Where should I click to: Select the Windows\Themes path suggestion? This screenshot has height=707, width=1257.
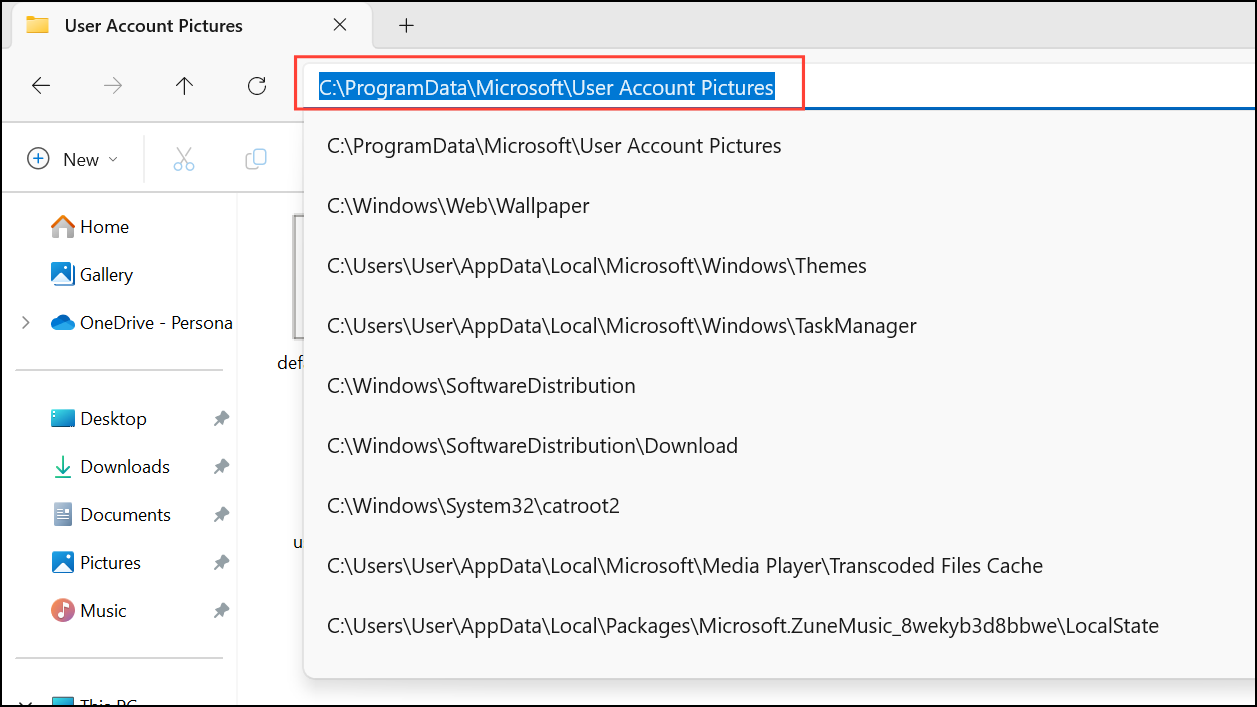click(x=780, y=266)
